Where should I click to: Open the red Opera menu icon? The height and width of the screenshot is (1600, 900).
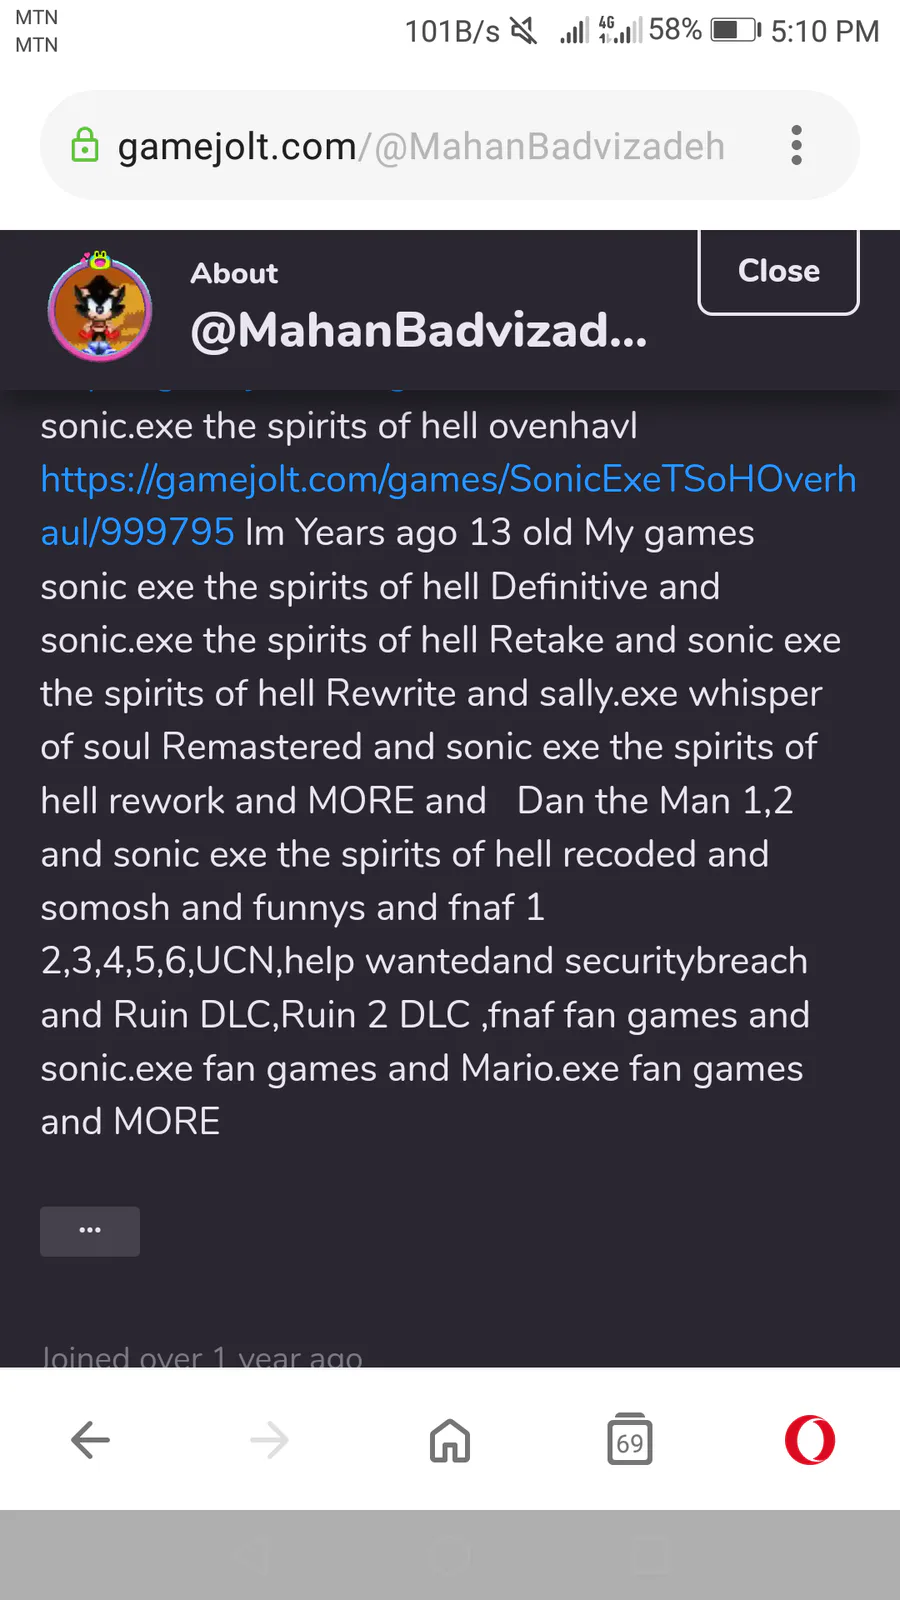tap(810, 1440)
